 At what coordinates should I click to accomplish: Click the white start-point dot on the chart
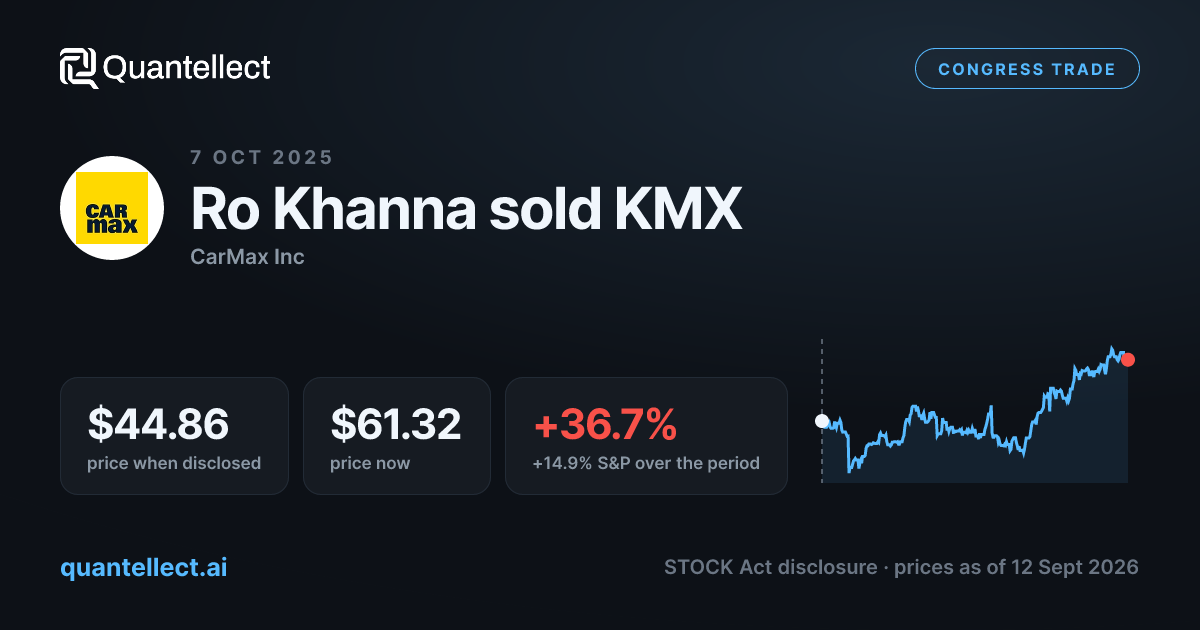coord(822,421)
